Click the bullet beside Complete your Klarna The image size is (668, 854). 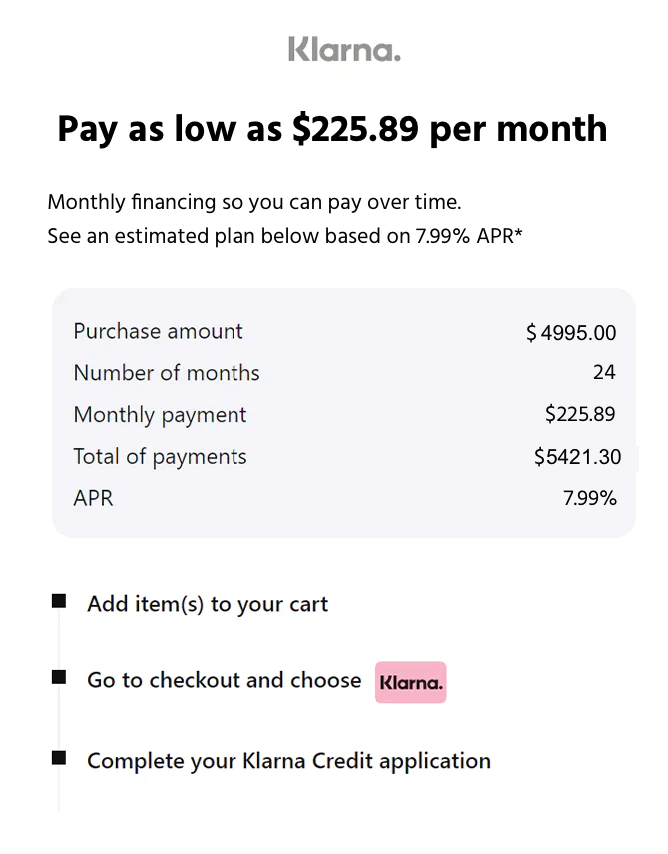coord(59,758)
